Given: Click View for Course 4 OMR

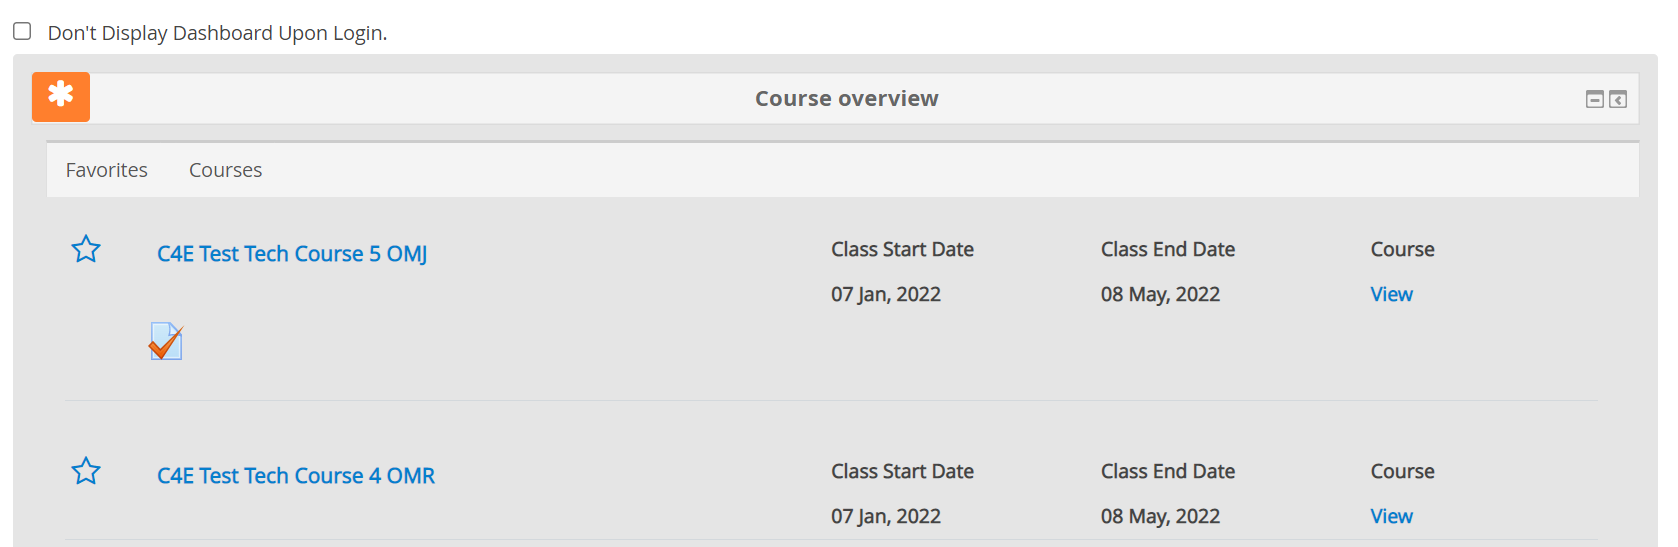Looking at the screenshot, I should pos(1391,516).
